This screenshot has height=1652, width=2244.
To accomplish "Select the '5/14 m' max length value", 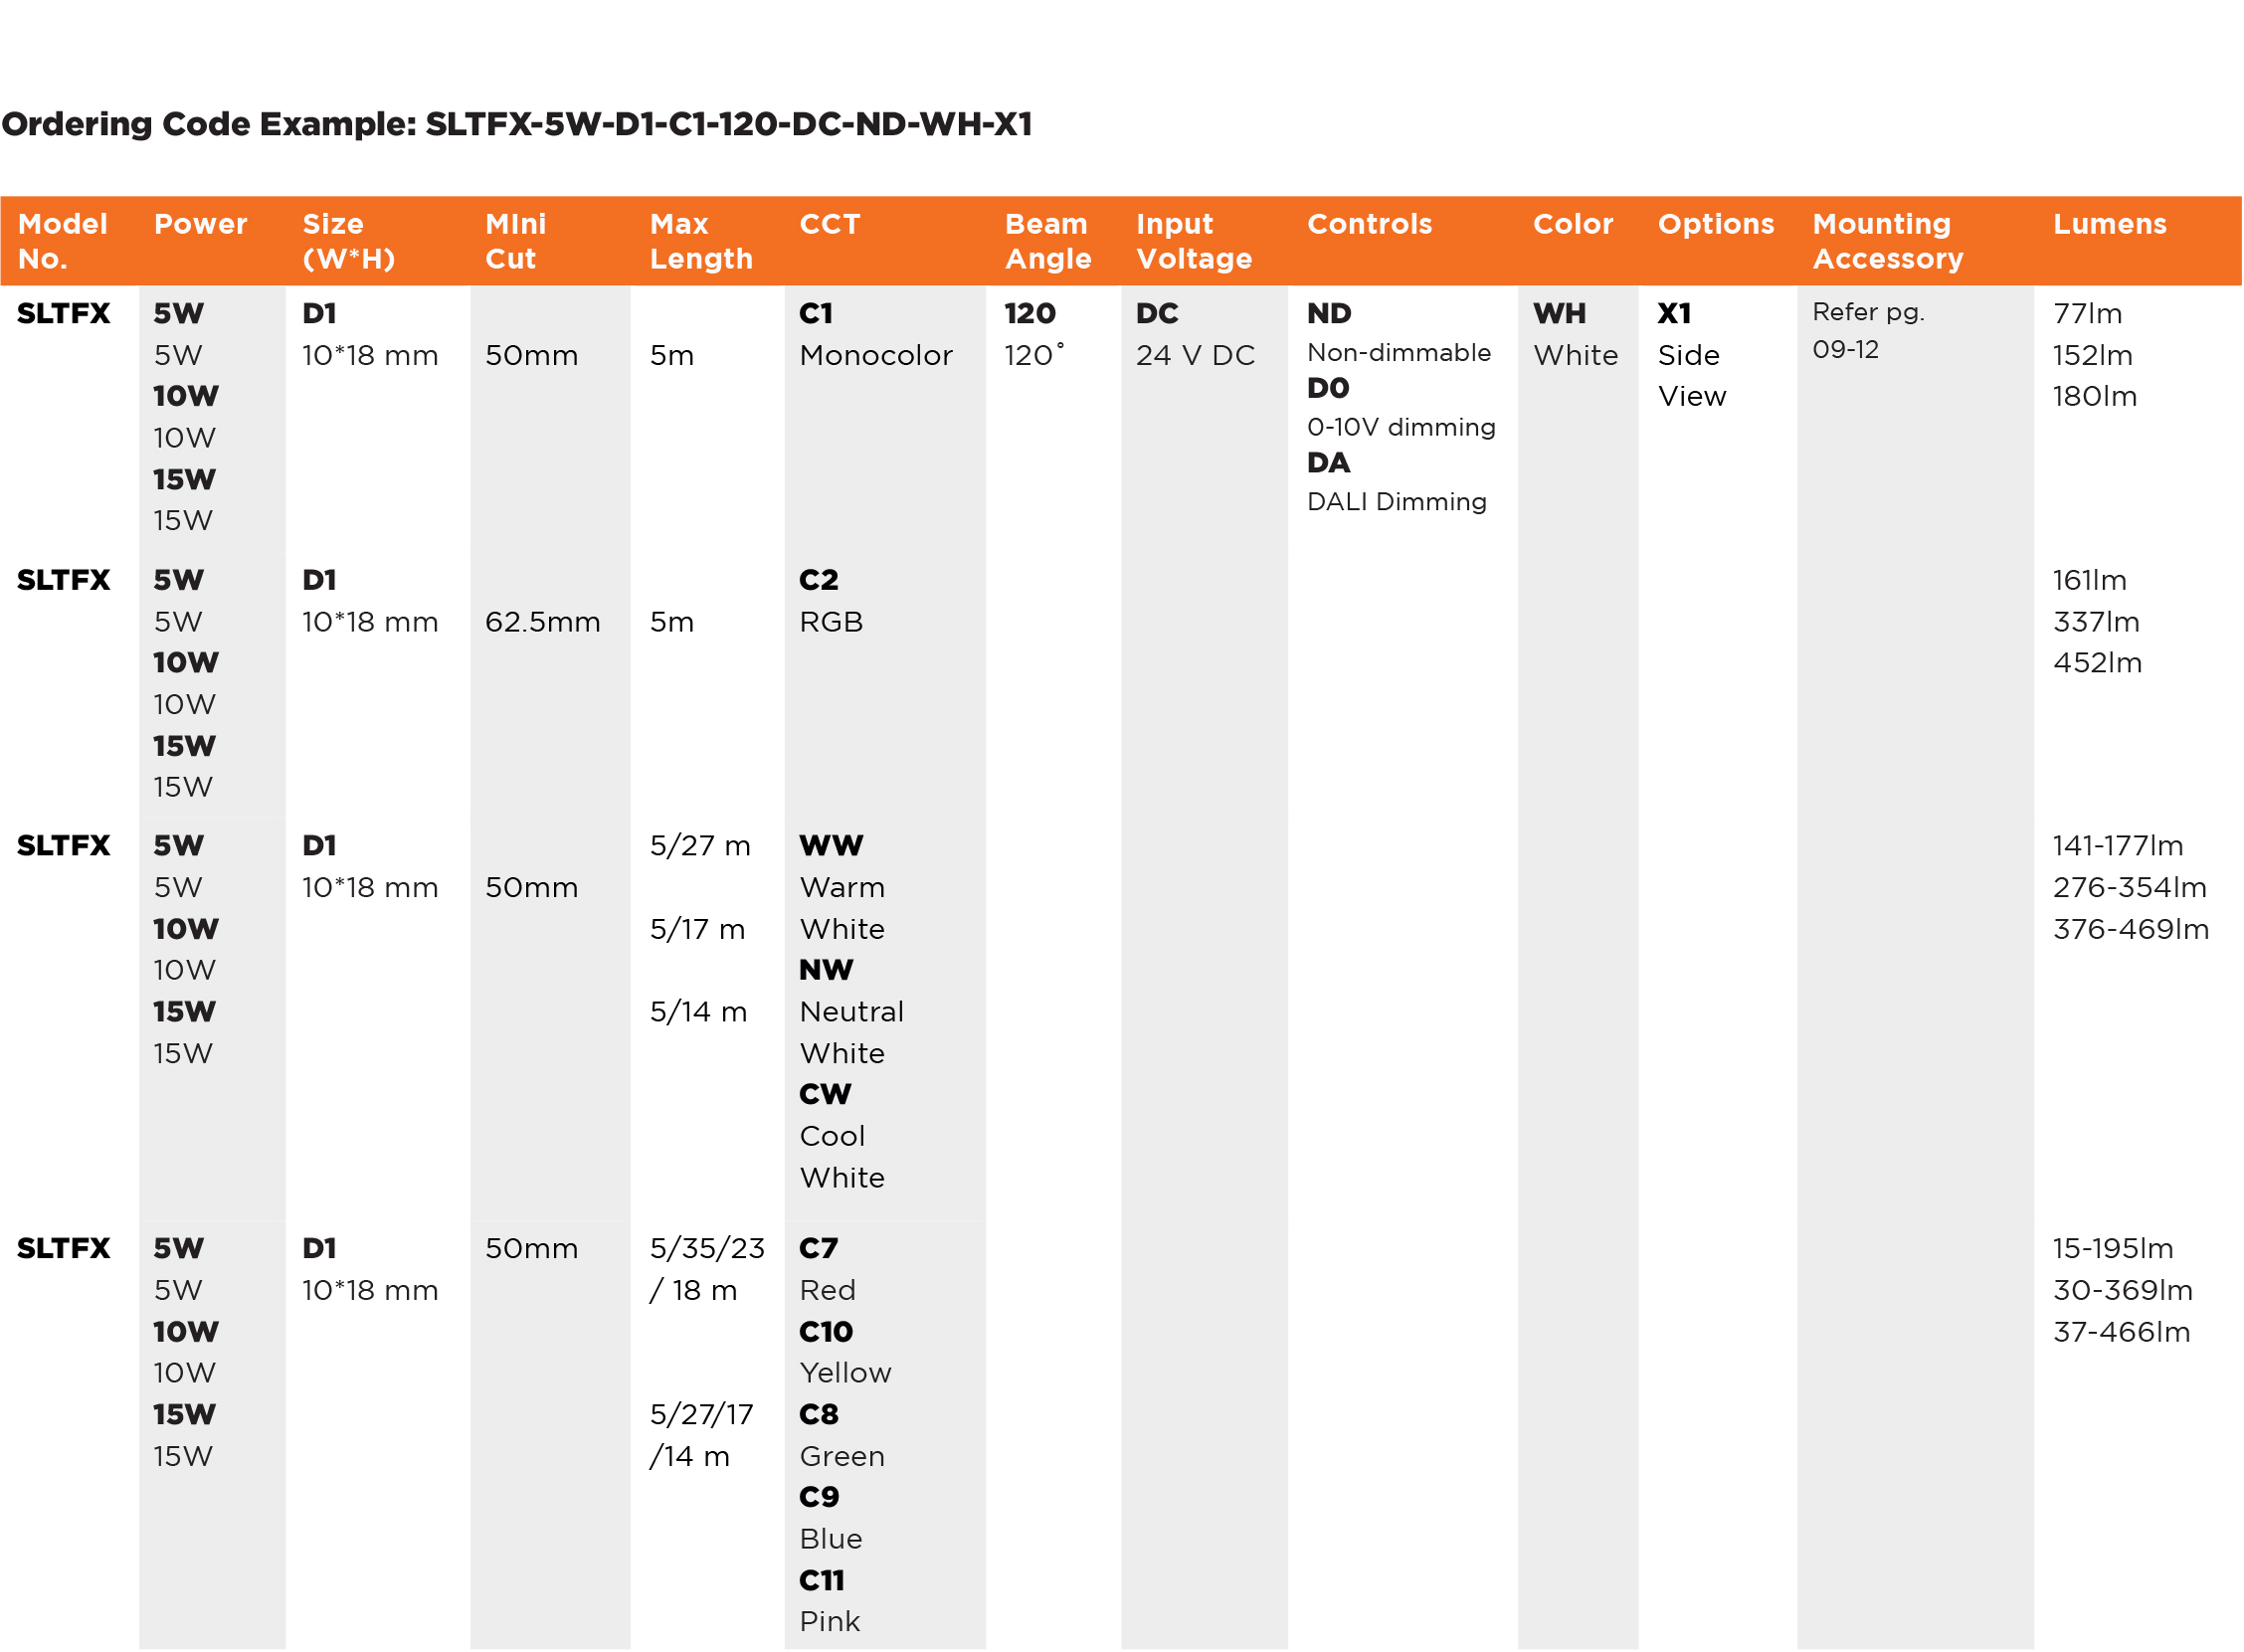I will 698,1013.
